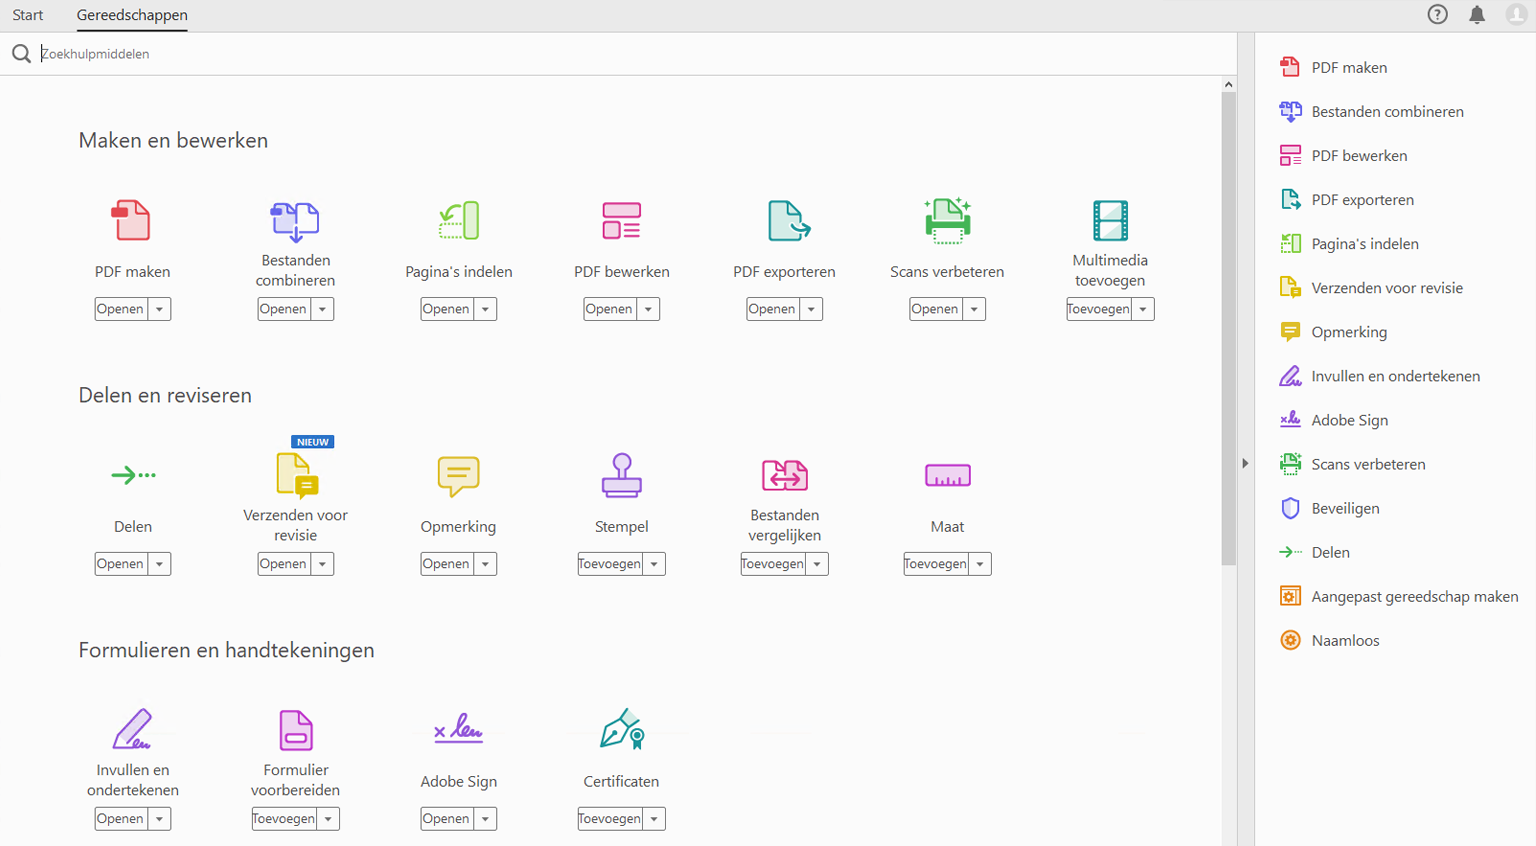Open the PDF exporteren dropdown arrow
The image size is (1536, 846).
tap(811, 309)
